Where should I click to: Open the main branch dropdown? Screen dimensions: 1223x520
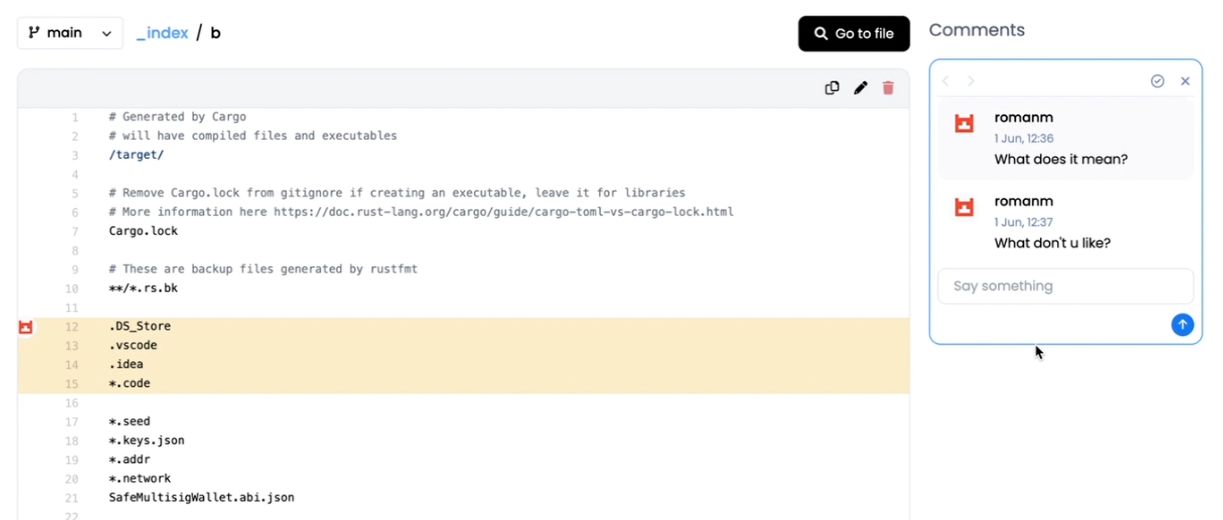70,33
